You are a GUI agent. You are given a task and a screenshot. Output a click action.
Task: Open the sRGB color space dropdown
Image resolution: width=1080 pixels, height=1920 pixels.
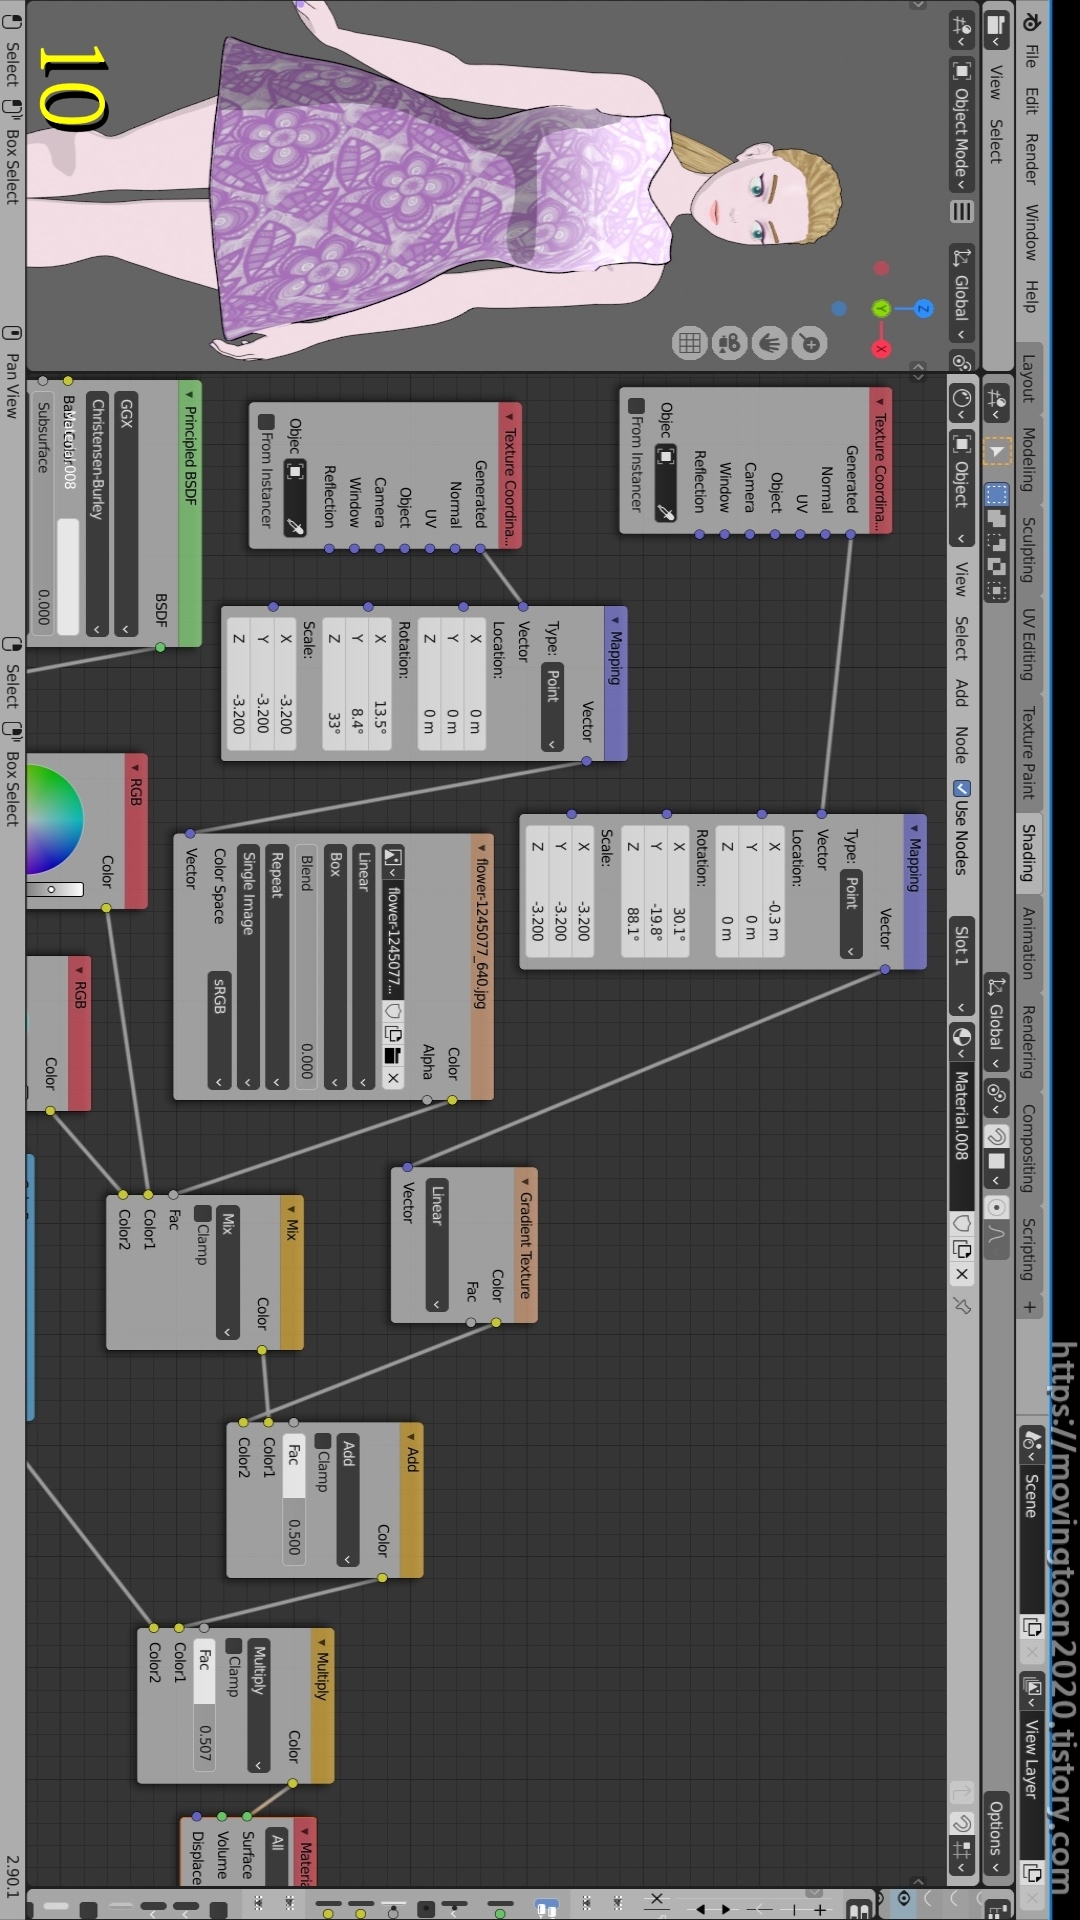pyautogui.click(x=219, y=1031)
